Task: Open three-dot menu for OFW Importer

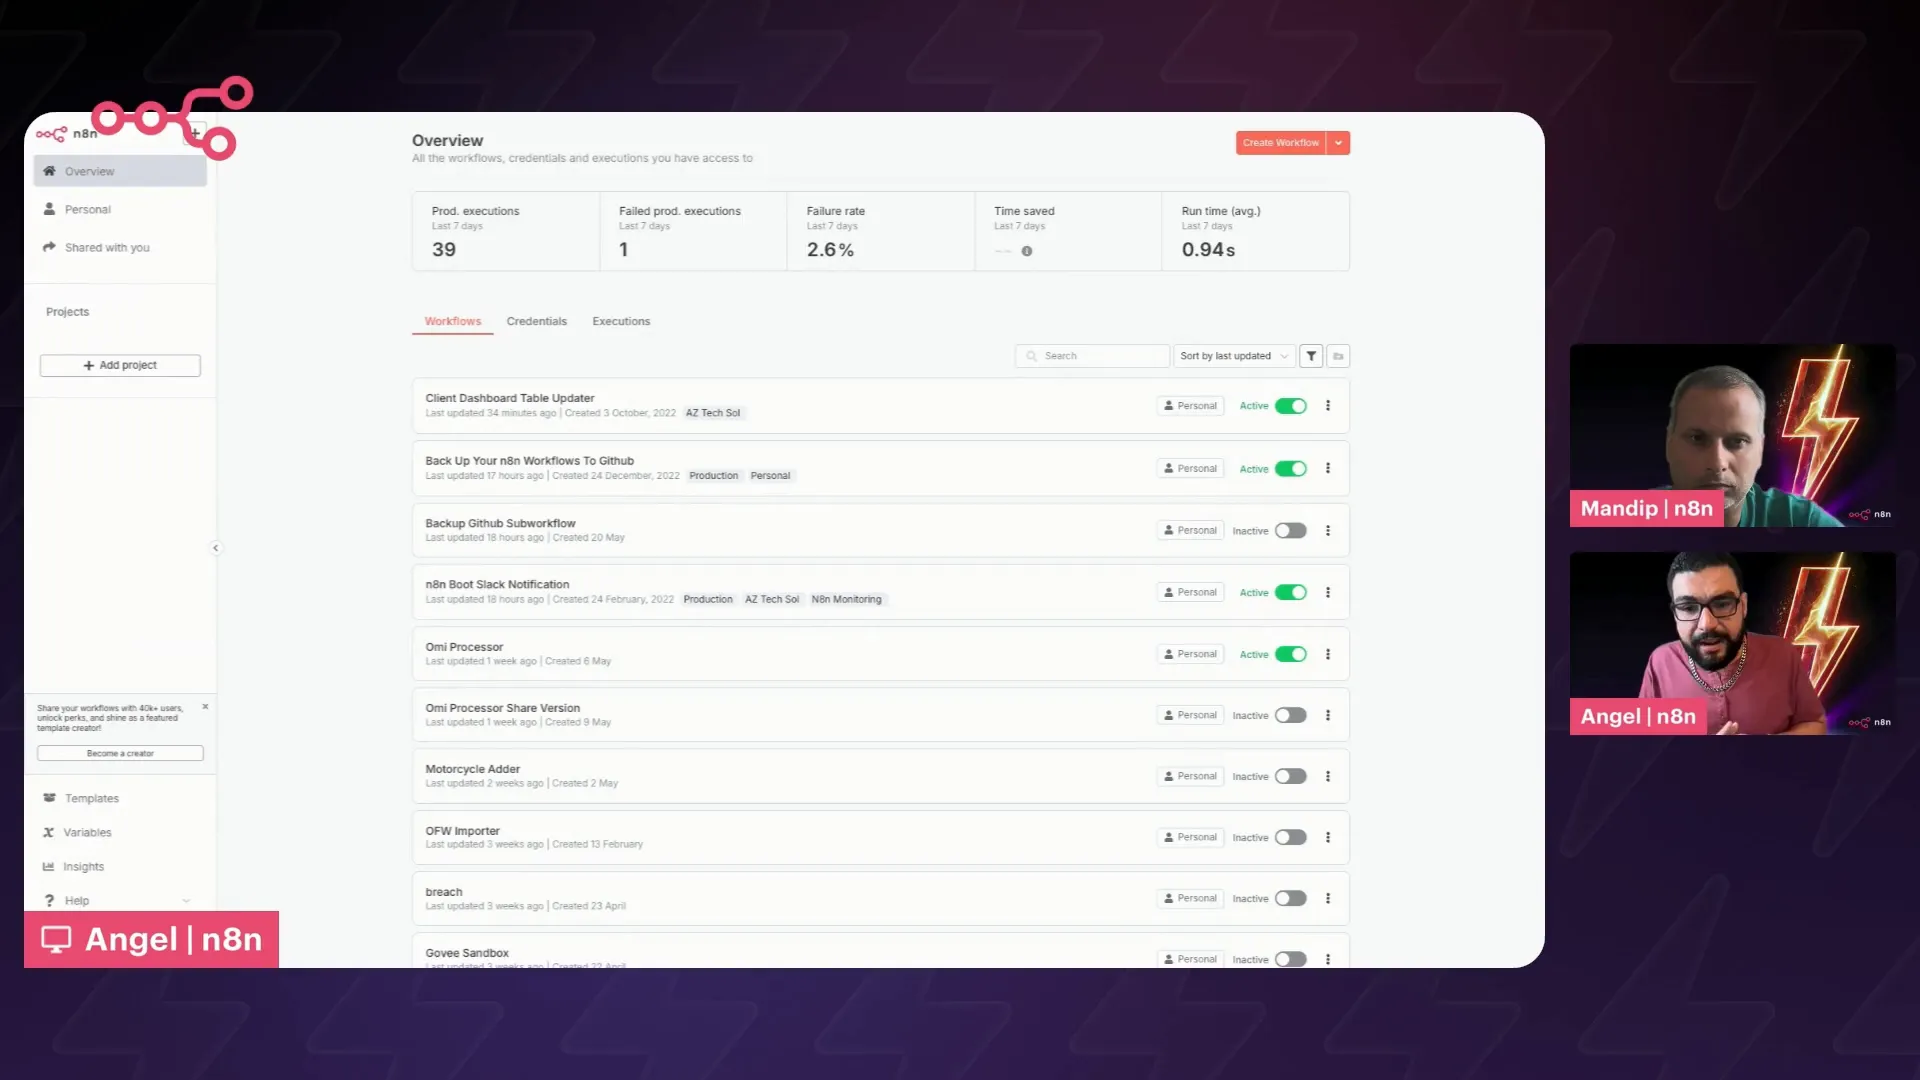Action: click(x=1328, y=838)
